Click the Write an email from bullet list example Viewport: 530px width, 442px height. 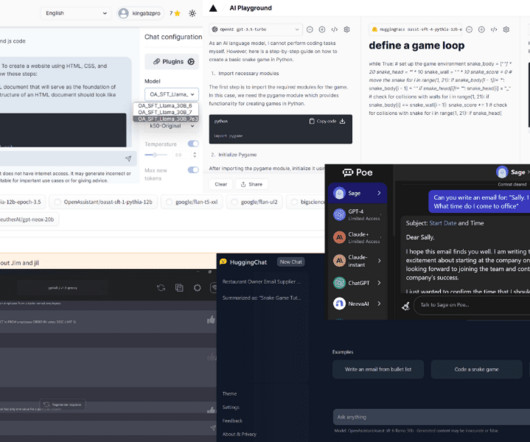point(378,369)
